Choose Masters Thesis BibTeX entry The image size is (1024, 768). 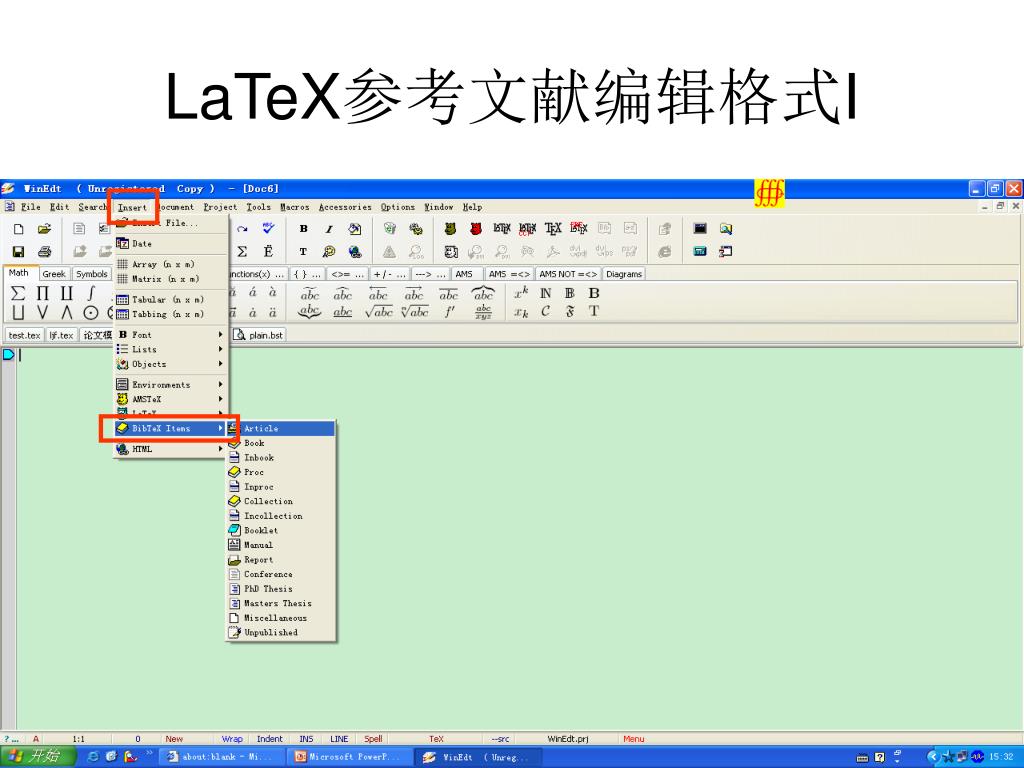281,603
